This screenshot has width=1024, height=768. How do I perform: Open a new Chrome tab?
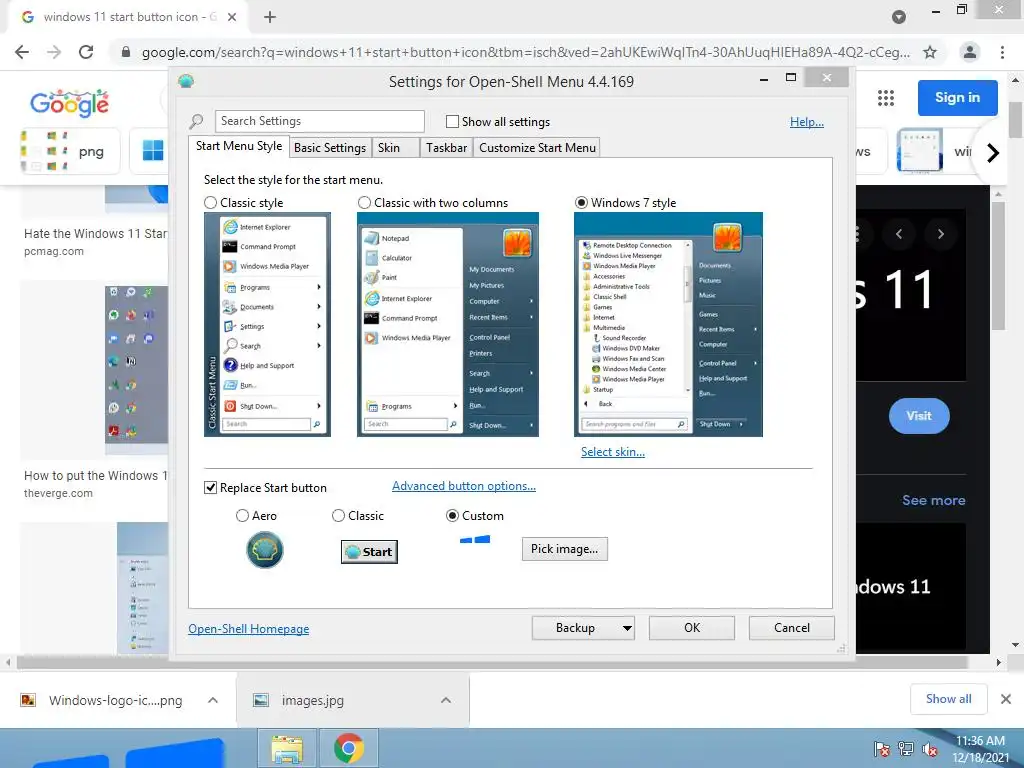270,18
